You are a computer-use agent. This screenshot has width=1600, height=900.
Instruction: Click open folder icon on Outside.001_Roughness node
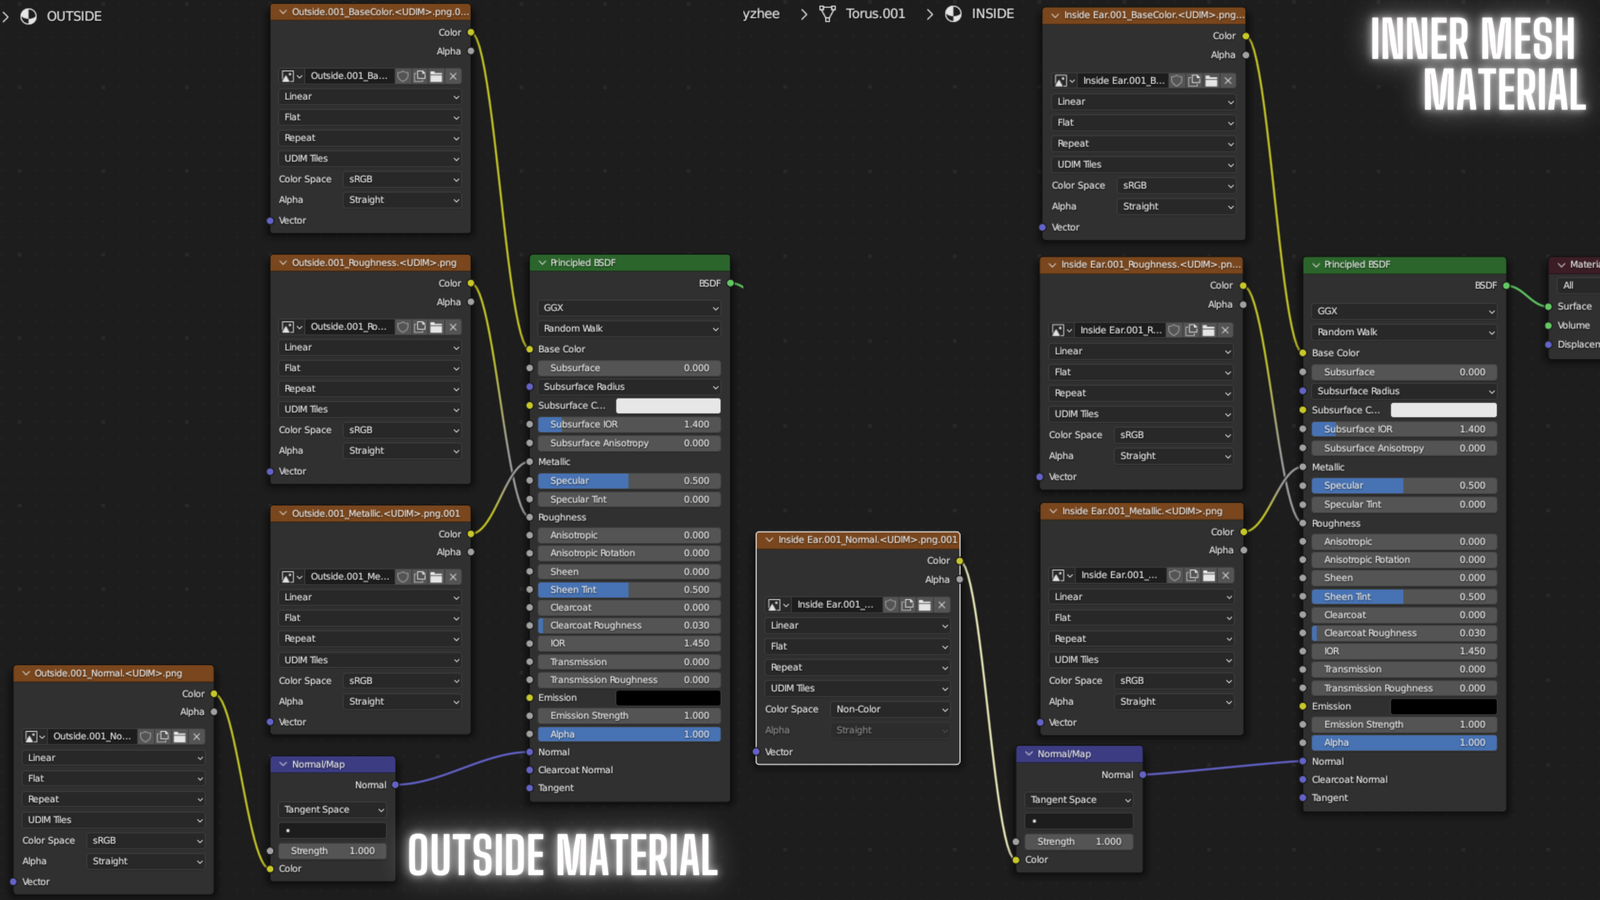tap(436, 327)
